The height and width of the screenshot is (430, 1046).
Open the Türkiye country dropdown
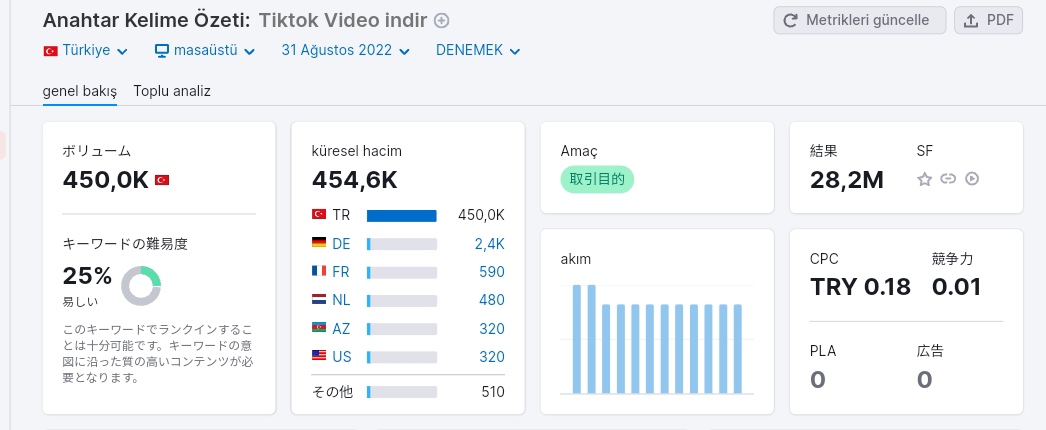coord(85,51)
